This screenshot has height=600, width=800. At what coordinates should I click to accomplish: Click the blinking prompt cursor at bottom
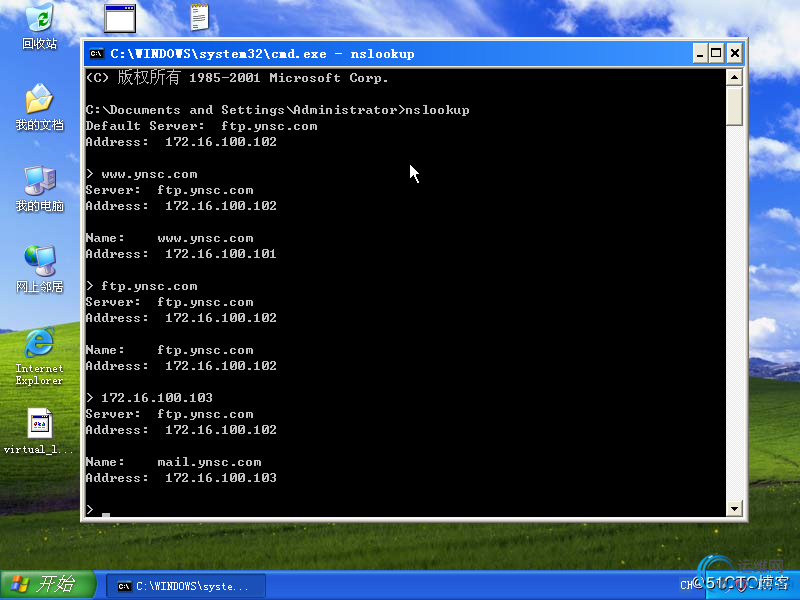click(106, 514)
